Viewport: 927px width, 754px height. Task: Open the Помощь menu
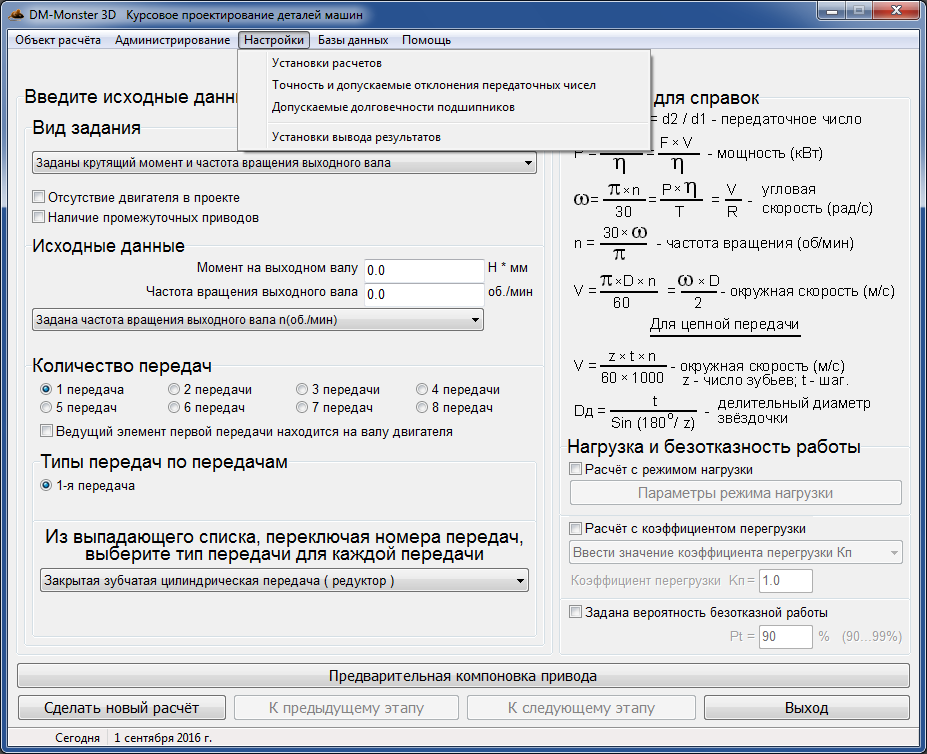click(426, 40)
